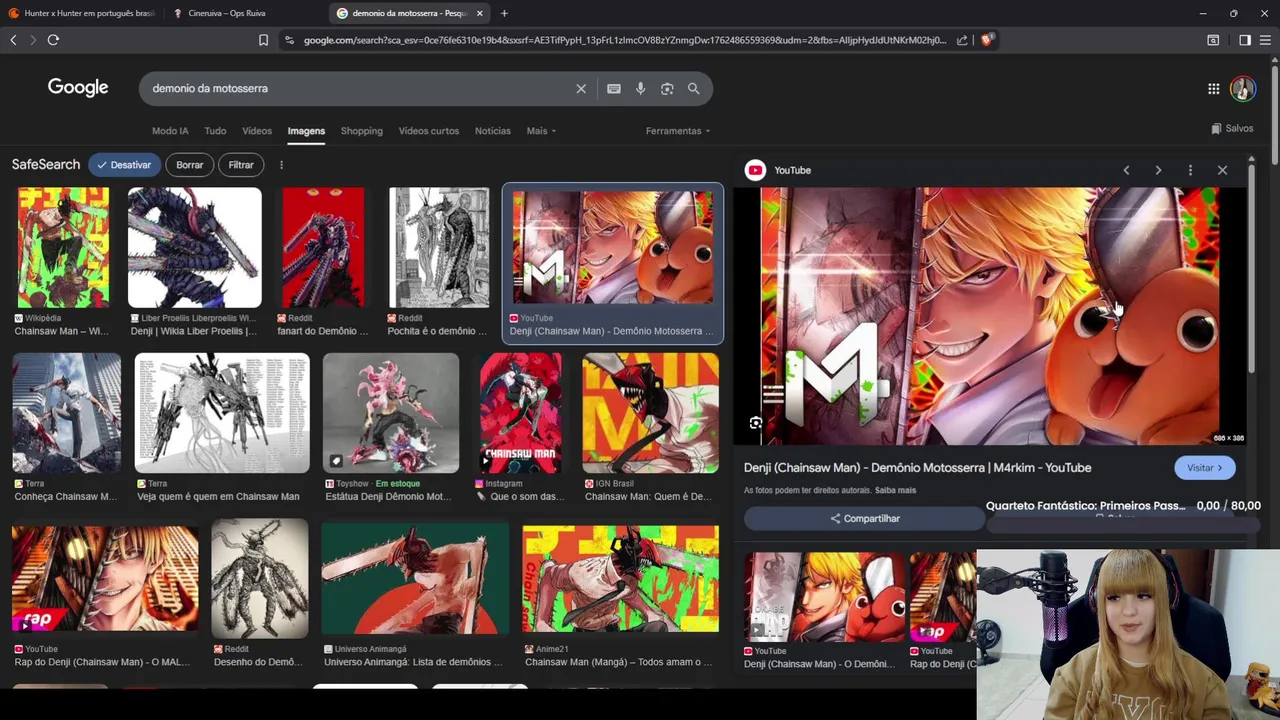Open the Wikipédia Chainsaw Man thumbnail
The image size is (1280, 720).
(x=63, y=247)
